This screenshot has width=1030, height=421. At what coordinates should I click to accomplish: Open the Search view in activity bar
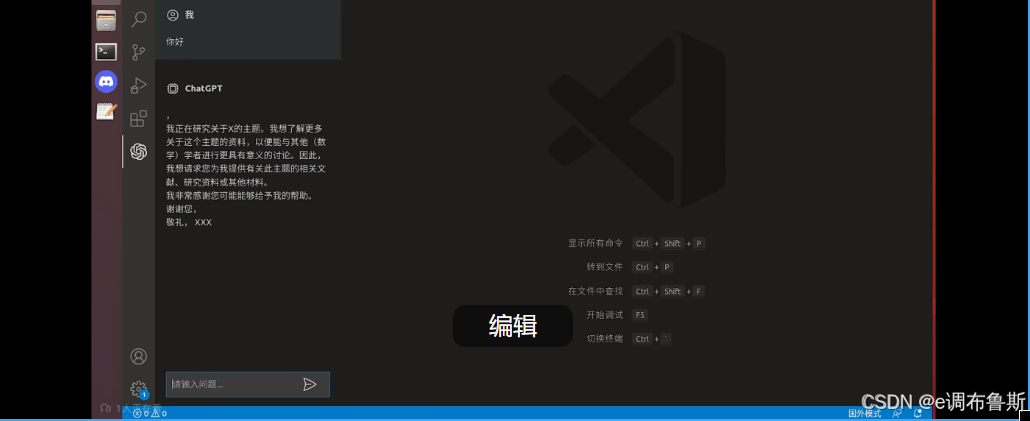tap(139, 19)
